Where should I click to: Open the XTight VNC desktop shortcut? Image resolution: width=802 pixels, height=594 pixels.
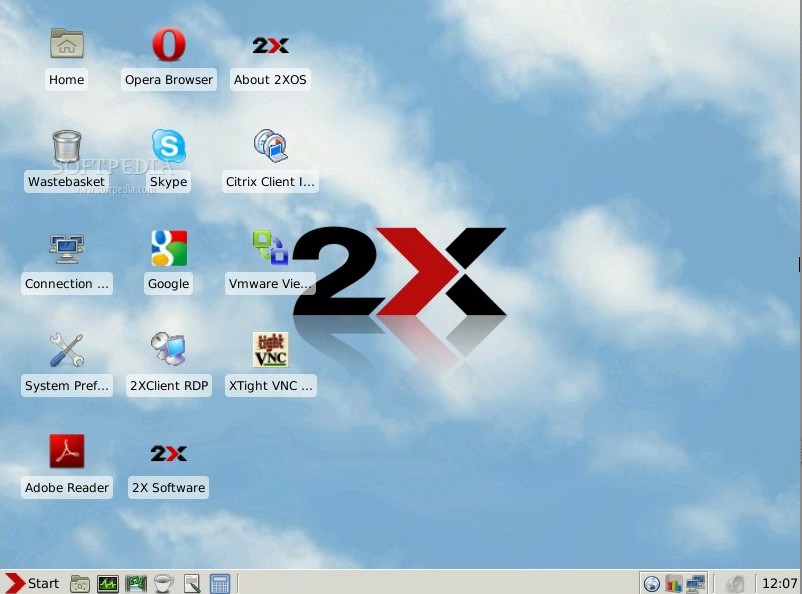tap(271, 350)
